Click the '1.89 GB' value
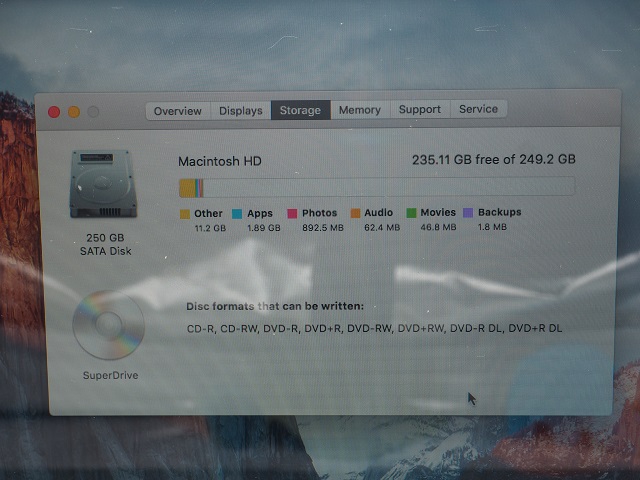This screenshot has width=640, height=480. [264, 228]
